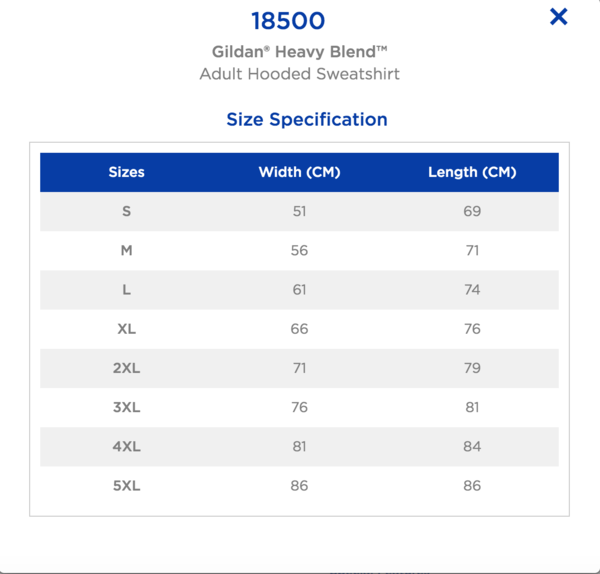Image resolution: width=600 pixels, height=574 pixels.
Task: Select the 2XL size row label
Action: click(126, 368)
